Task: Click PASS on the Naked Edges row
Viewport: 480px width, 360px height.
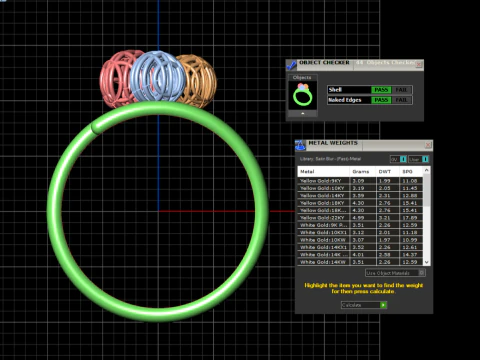Action: coord(381,100)
